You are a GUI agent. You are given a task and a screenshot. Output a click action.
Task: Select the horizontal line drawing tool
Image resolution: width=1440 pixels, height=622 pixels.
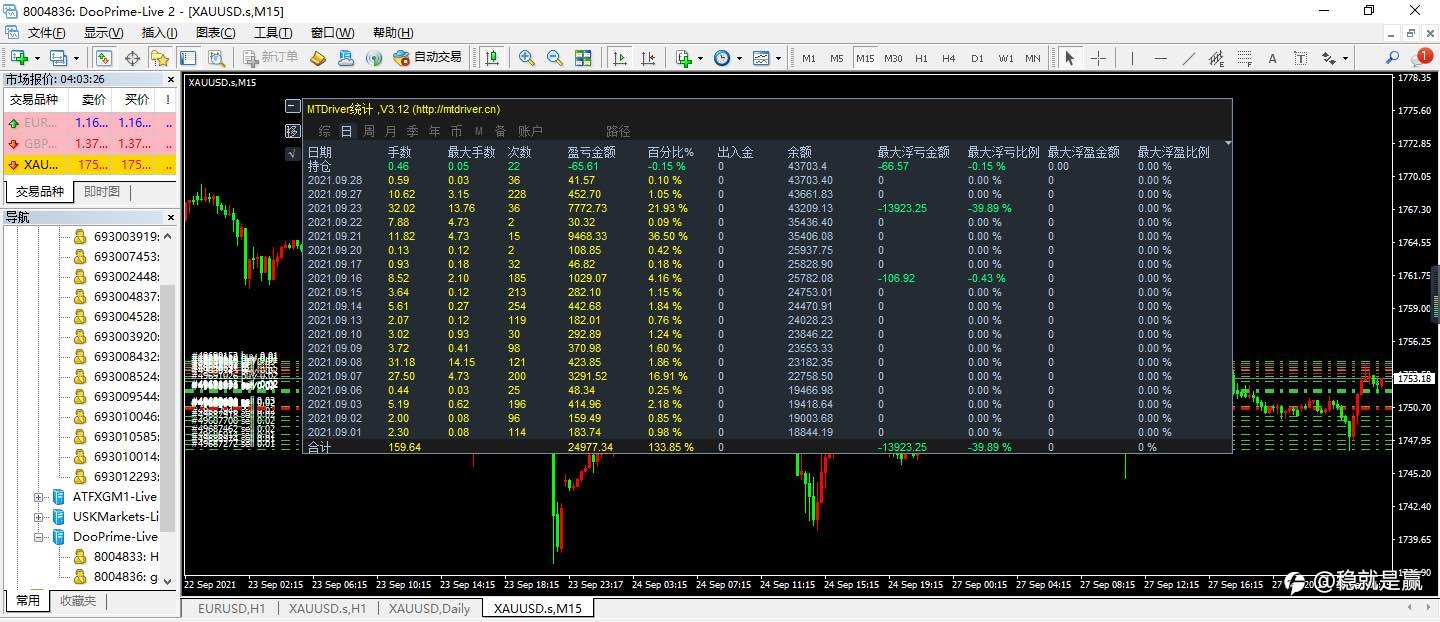point(1162,58)
